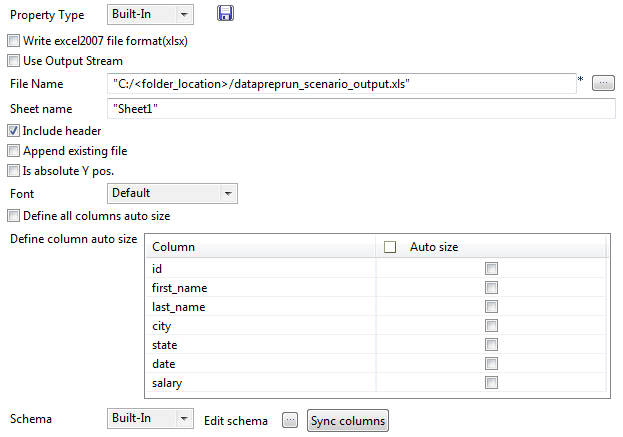Screen dimensions: 623x437
Task: Click the Edit schema ellipsis button
Action: tap(290, 420)
